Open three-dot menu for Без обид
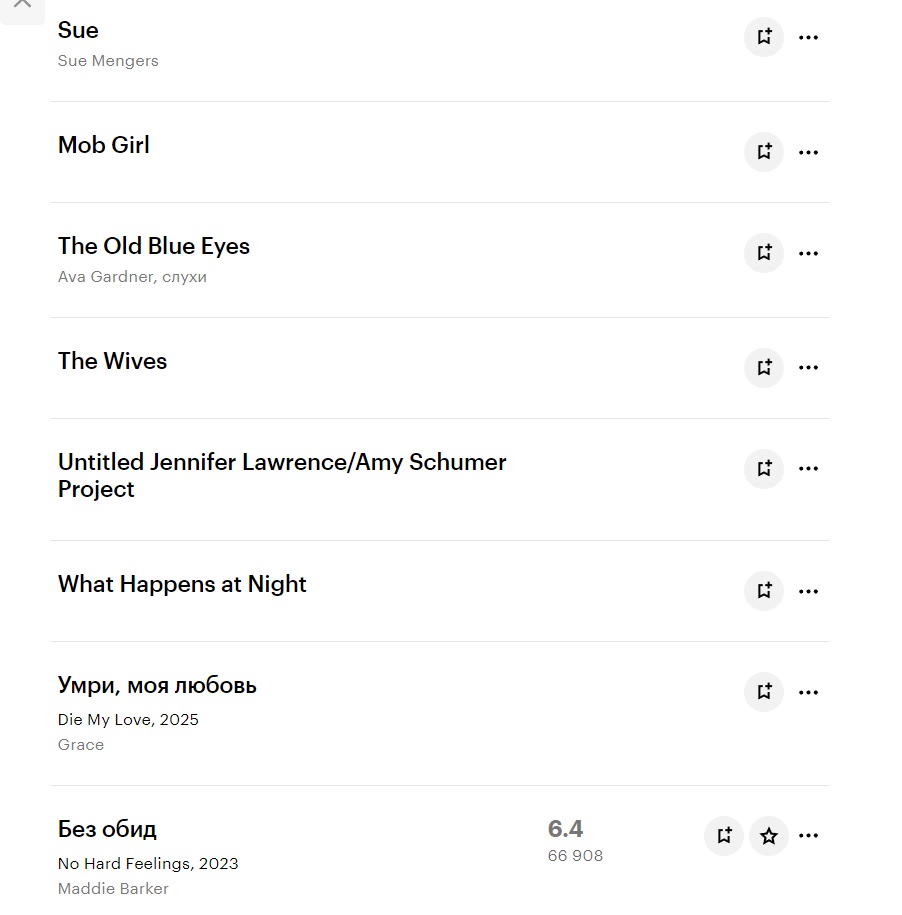The width and height of the screenshot is (902, 915). click(x=809, y=836)
